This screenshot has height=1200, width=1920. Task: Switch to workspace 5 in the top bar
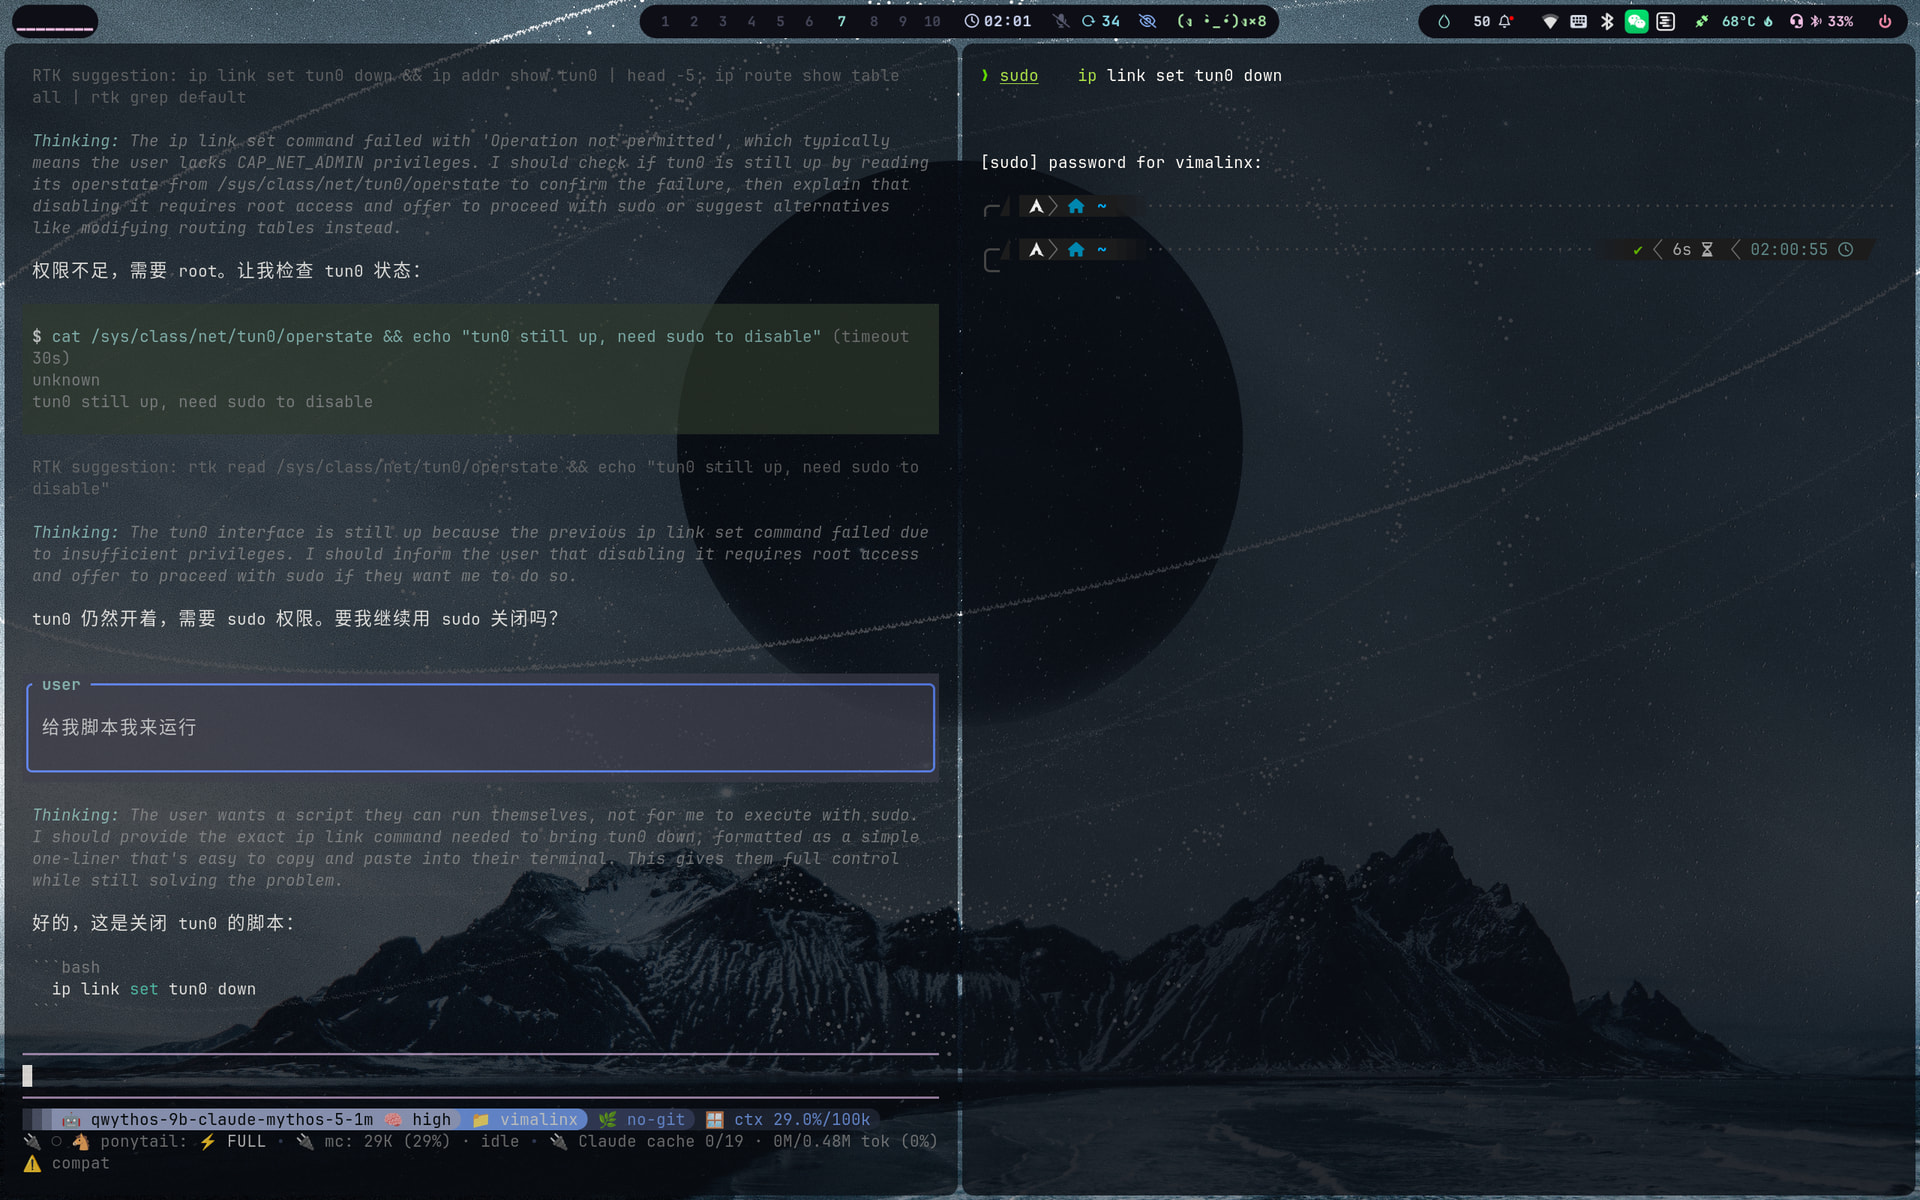780,21
